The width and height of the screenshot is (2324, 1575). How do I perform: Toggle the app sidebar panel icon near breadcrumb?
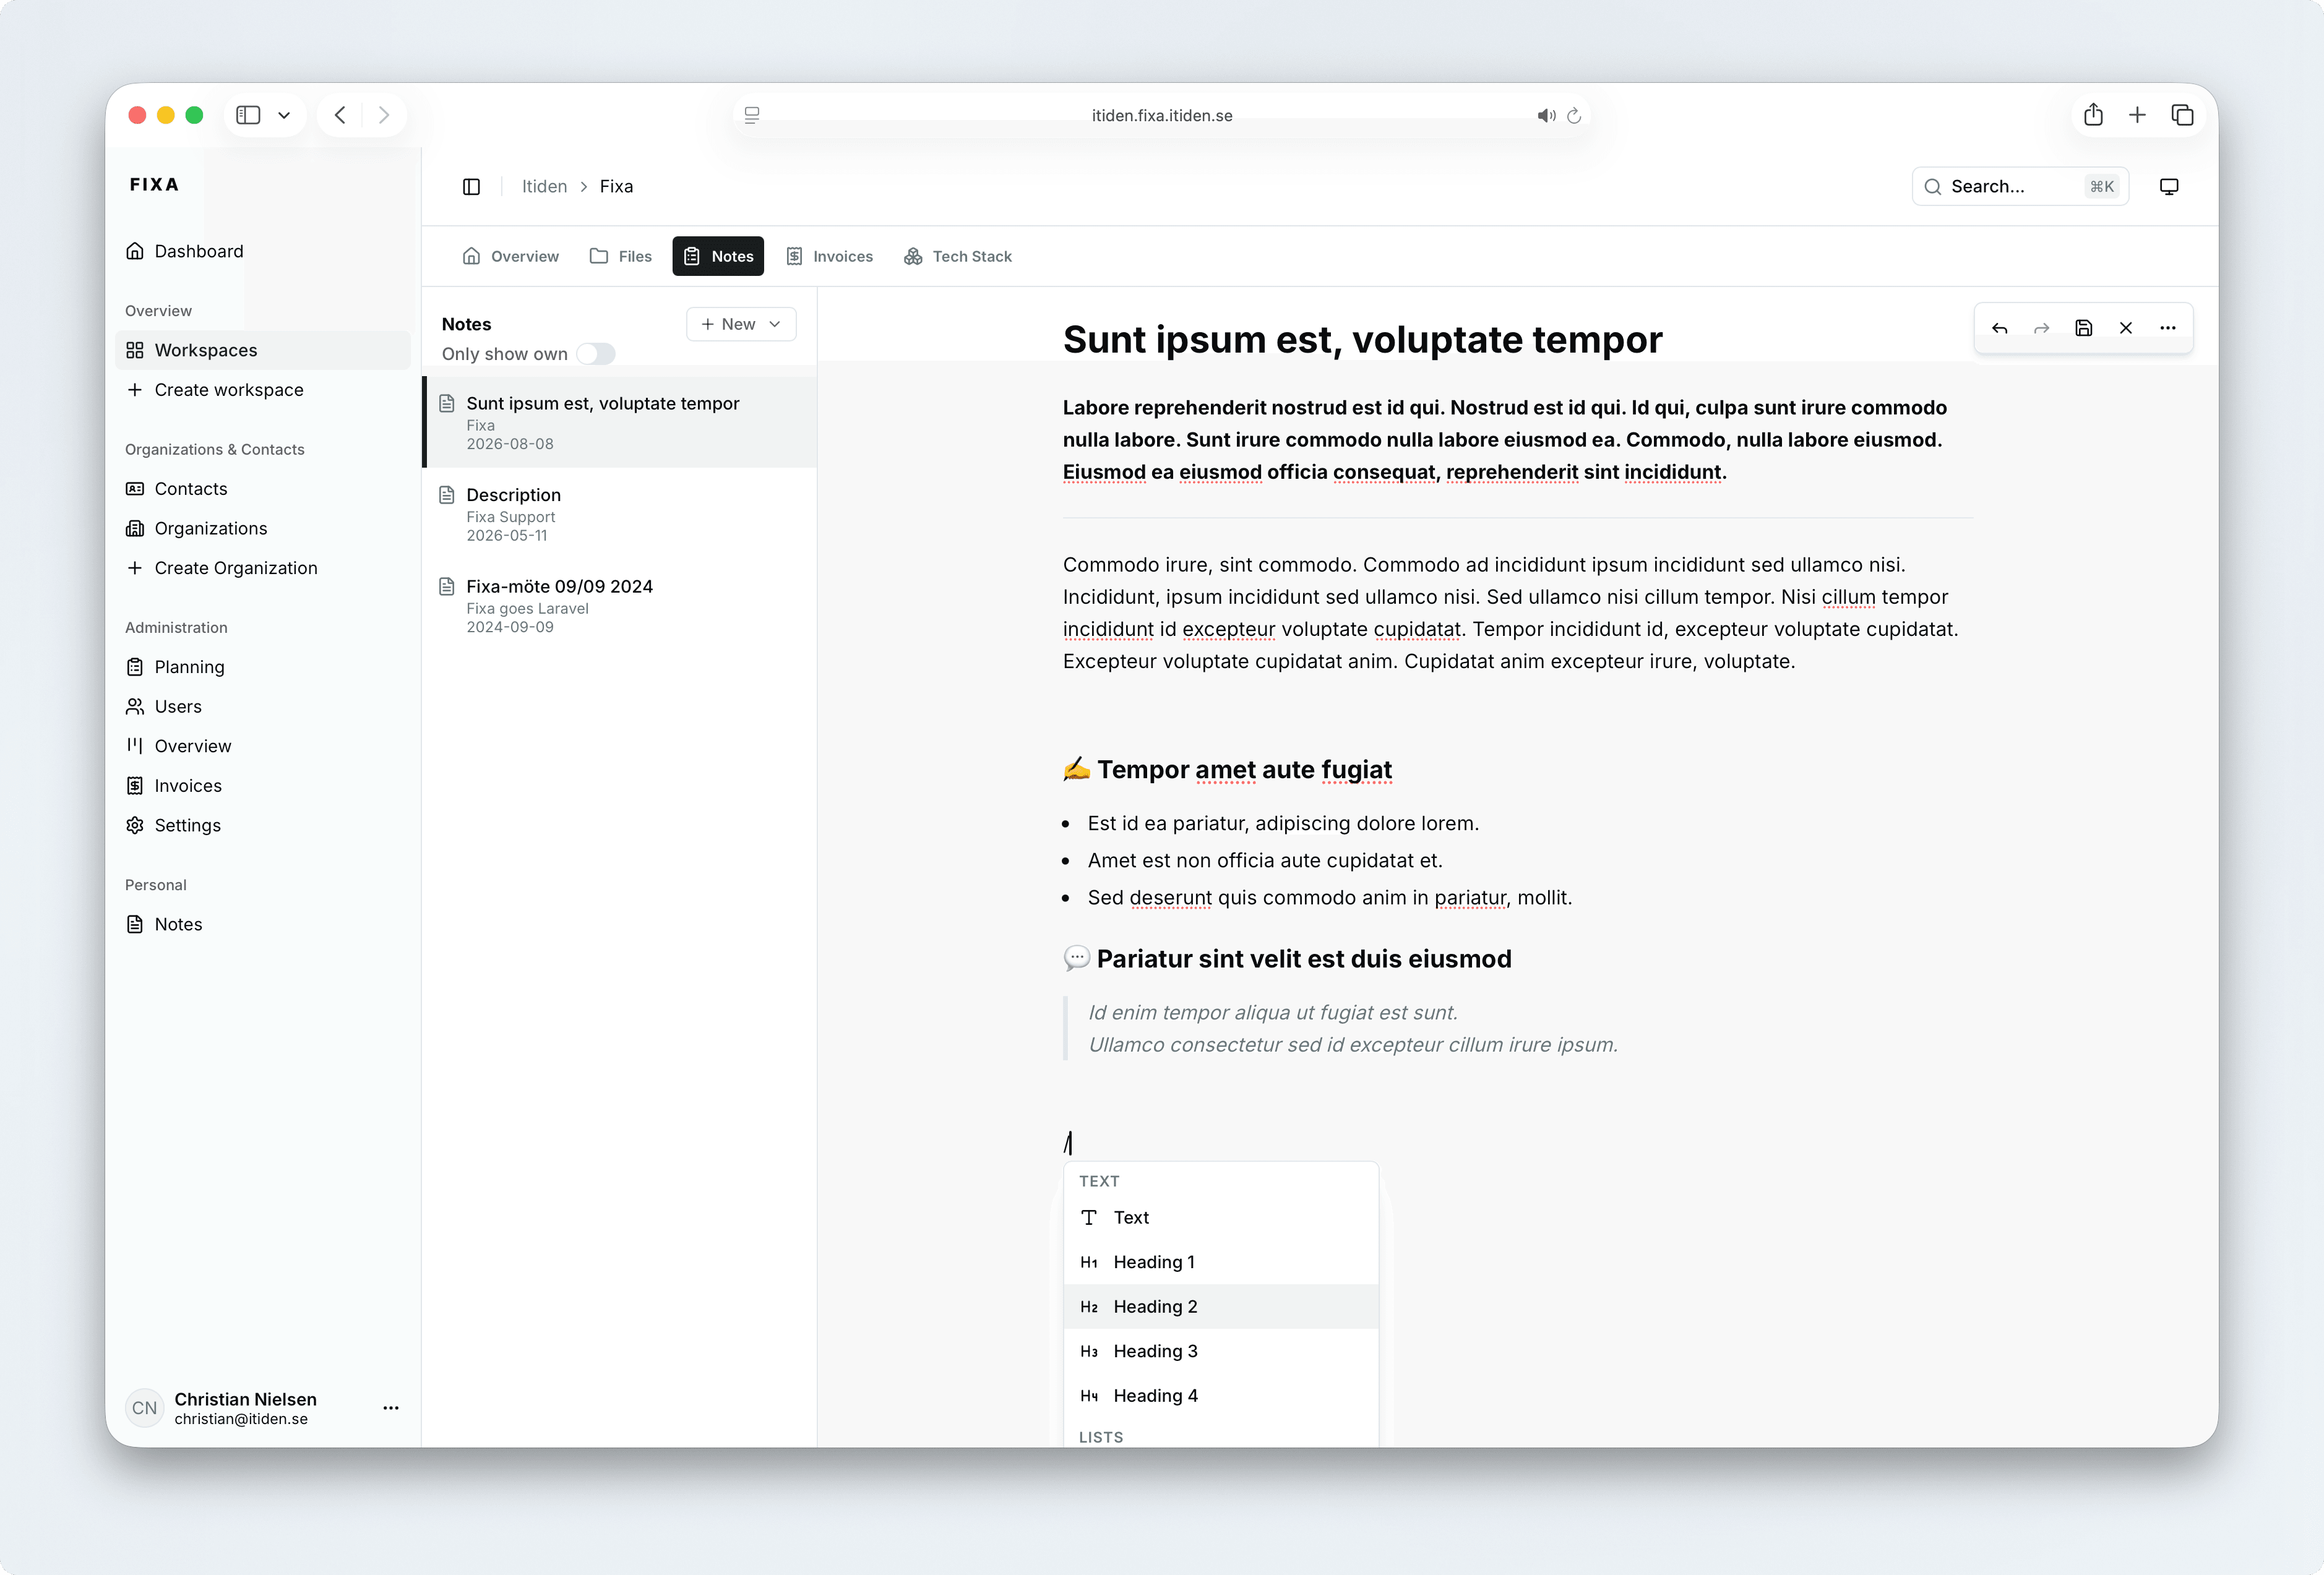471,187
